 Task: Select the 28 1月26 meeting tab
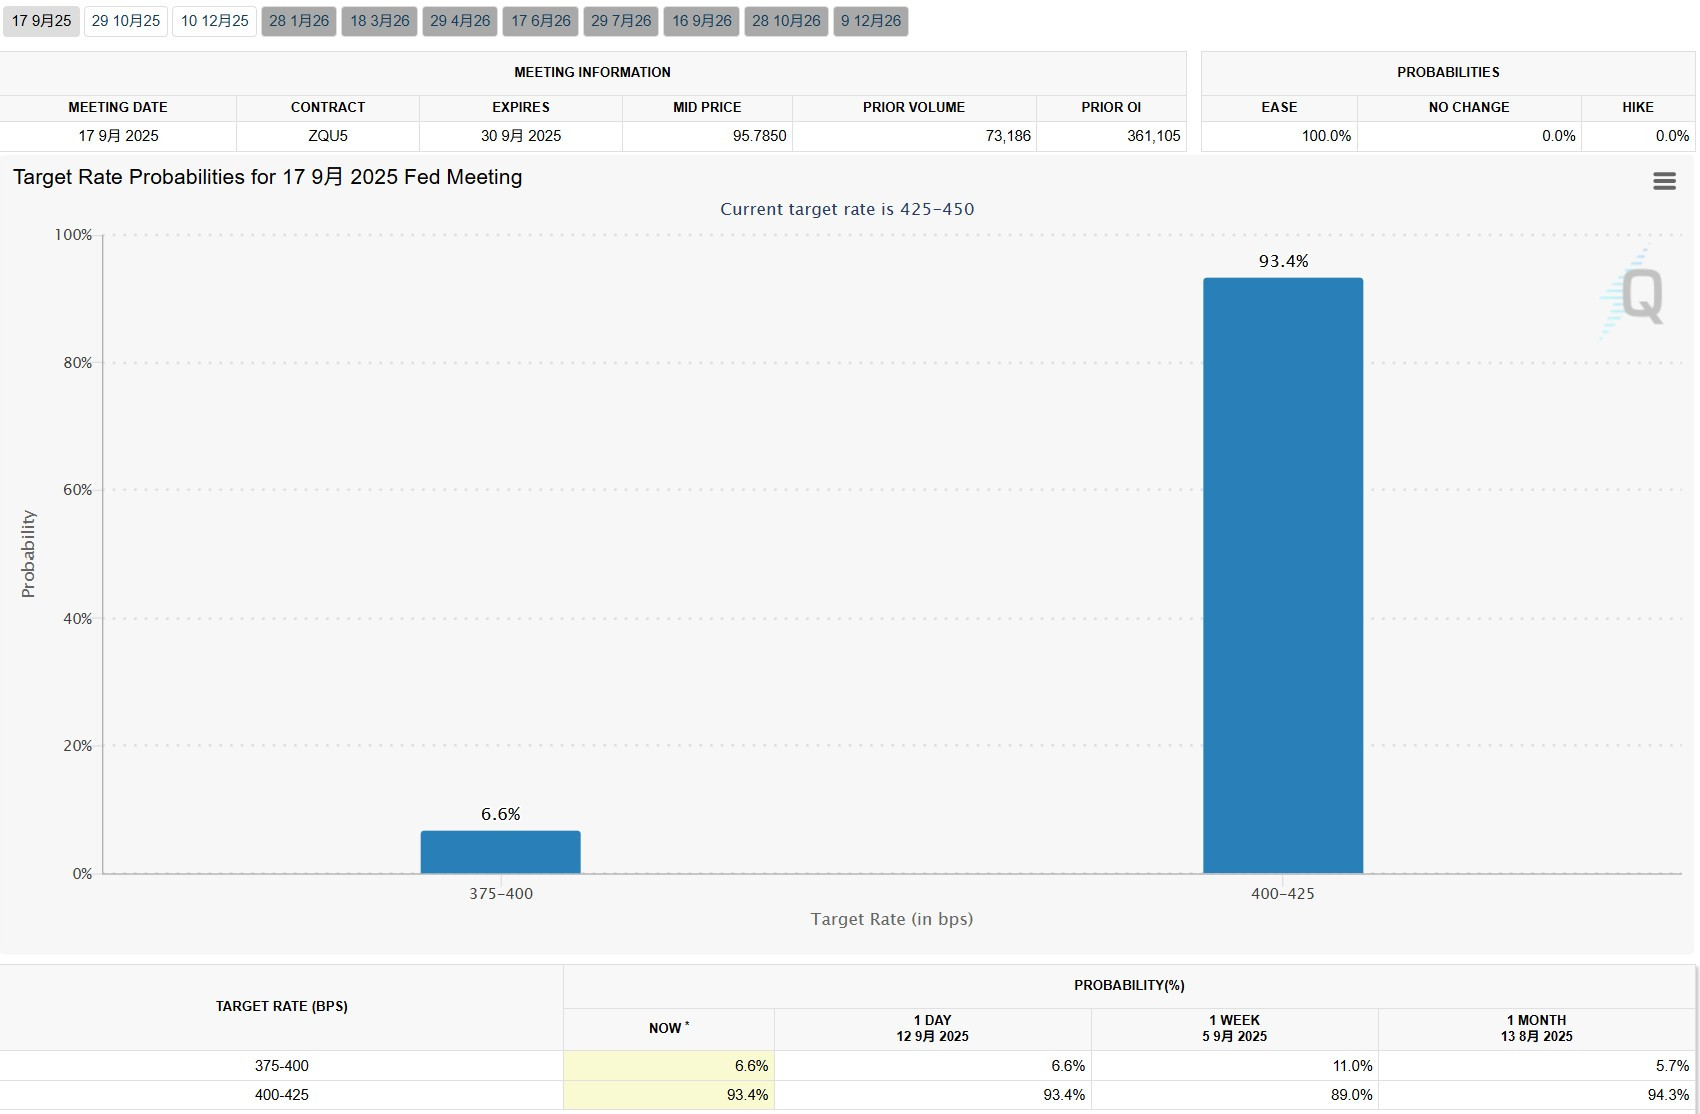click(299, 21)
